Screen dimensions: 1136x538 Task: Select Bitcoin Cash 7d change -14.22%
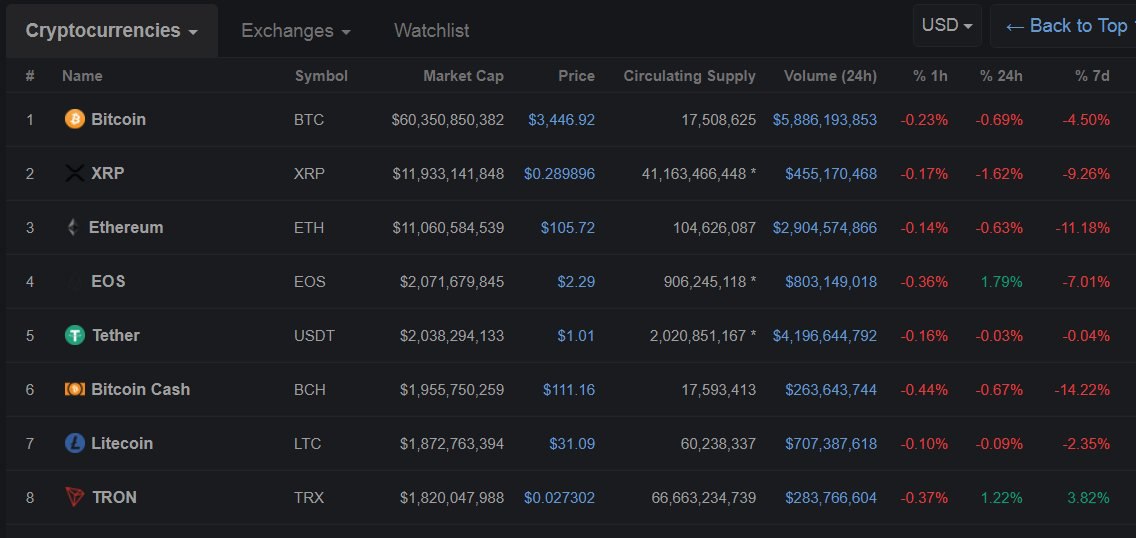click(x=1083, y=390)
